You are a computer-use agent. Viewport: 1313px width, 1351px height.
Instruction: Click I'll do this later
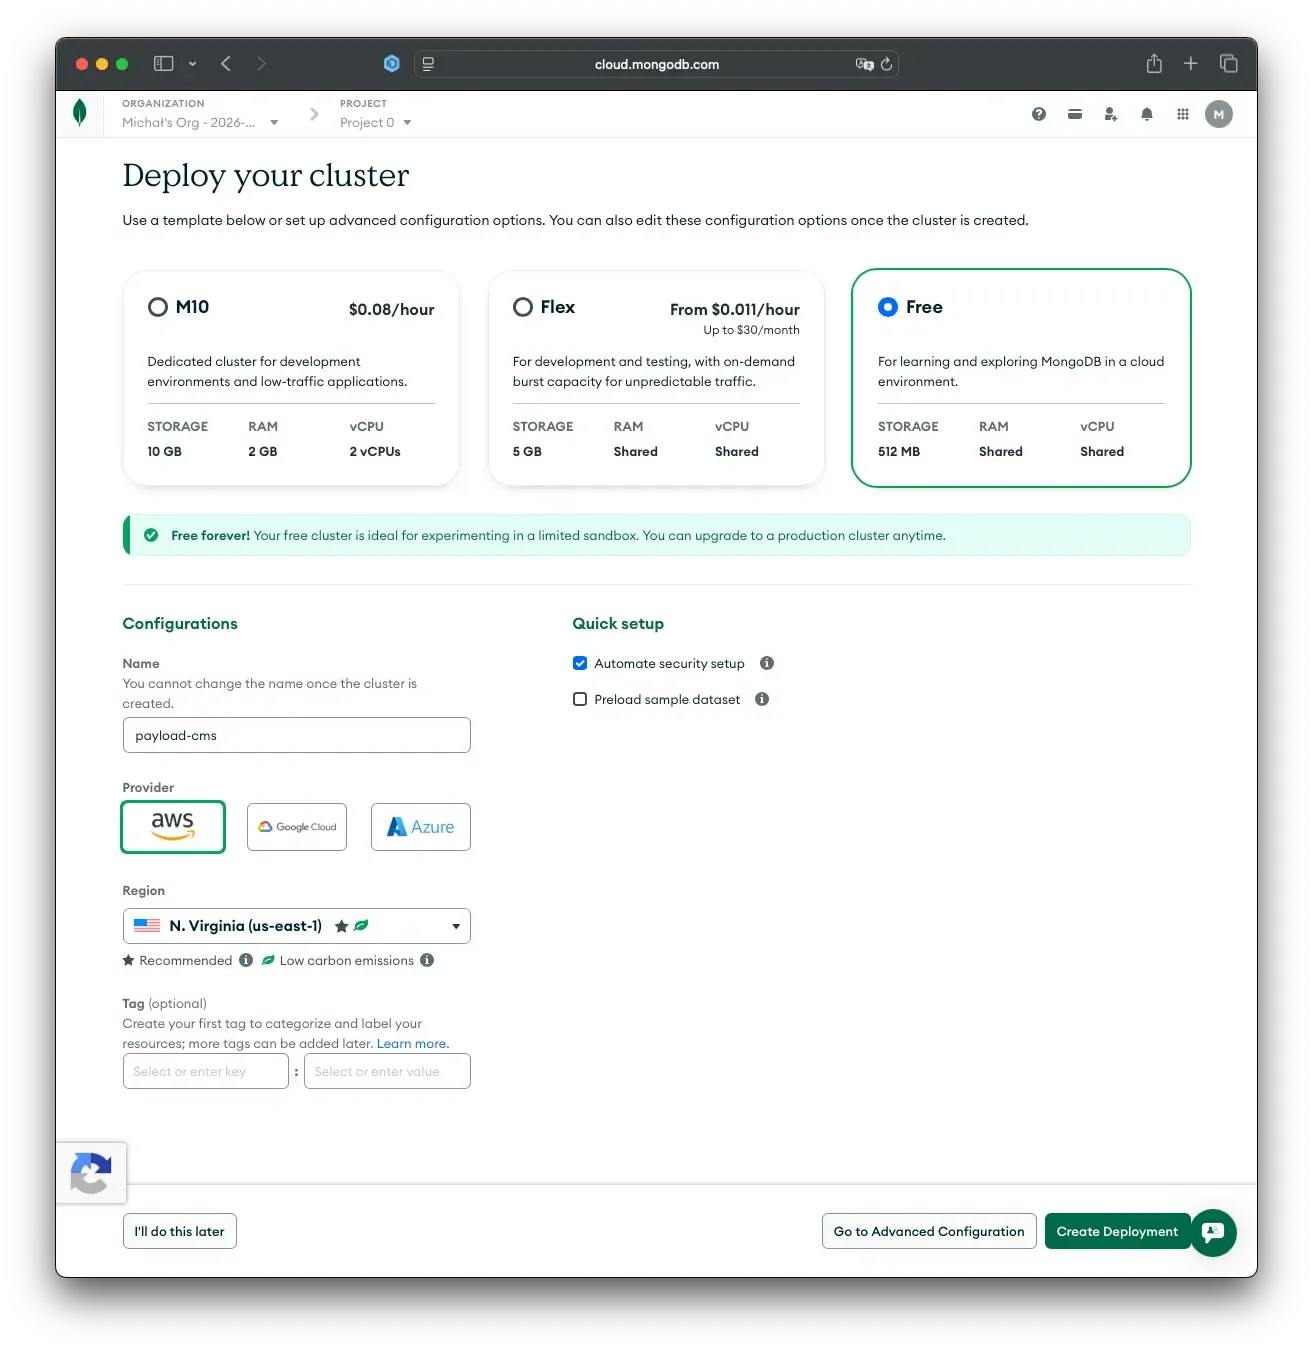point(180,1231)
